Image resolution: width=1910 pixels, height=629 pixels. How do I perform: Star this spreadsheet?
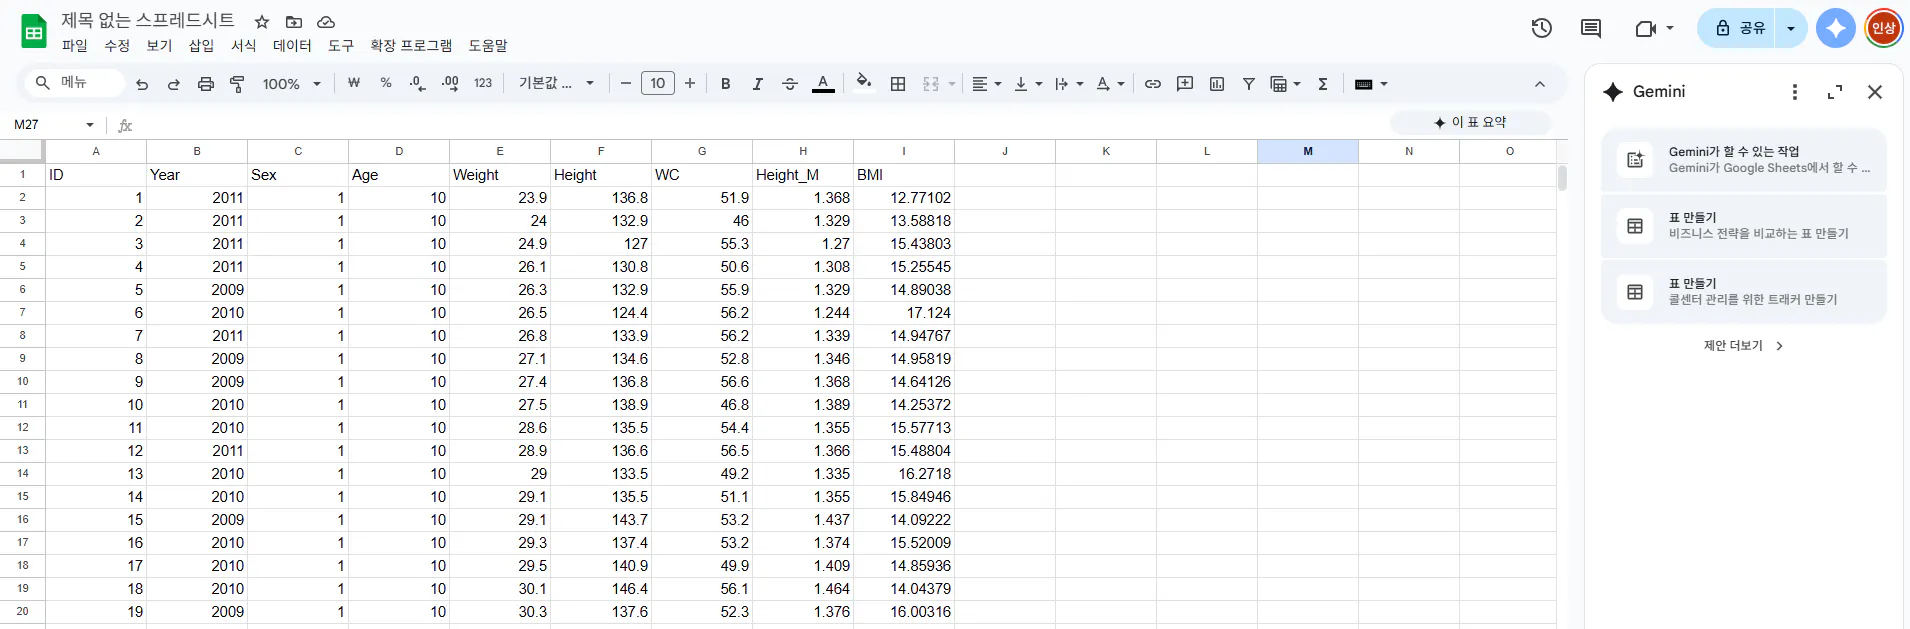(262, 22)
